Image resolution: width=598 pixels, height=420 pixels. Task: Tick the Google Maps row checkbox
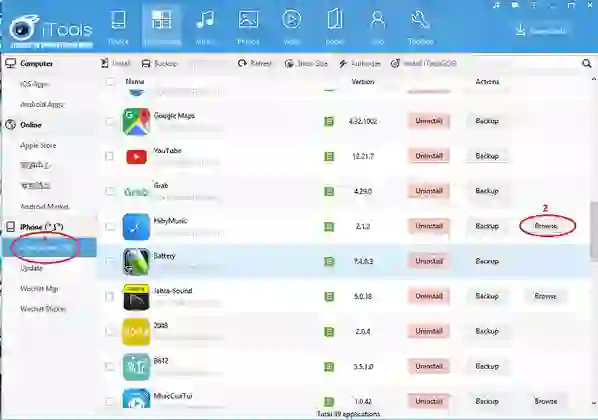109,121
